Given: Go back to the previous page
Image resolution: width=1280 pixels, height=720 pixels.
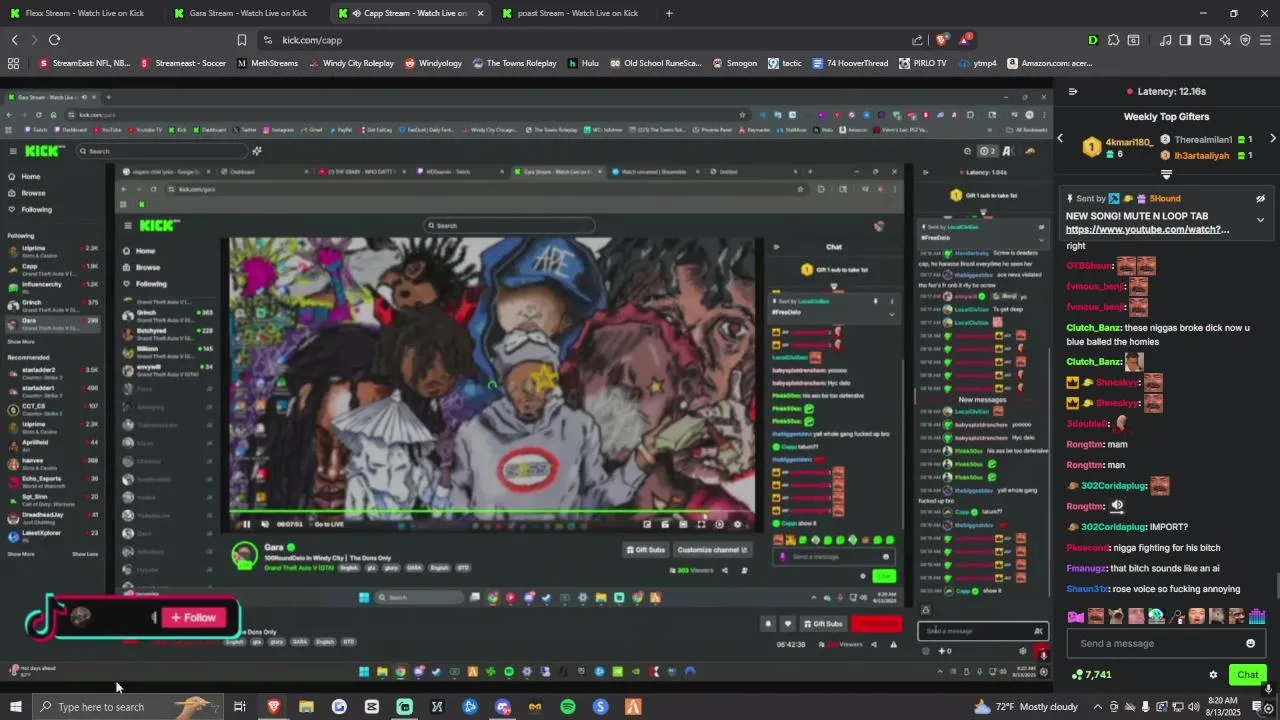Looking at the screenshot, I should (x=14, y=40).
